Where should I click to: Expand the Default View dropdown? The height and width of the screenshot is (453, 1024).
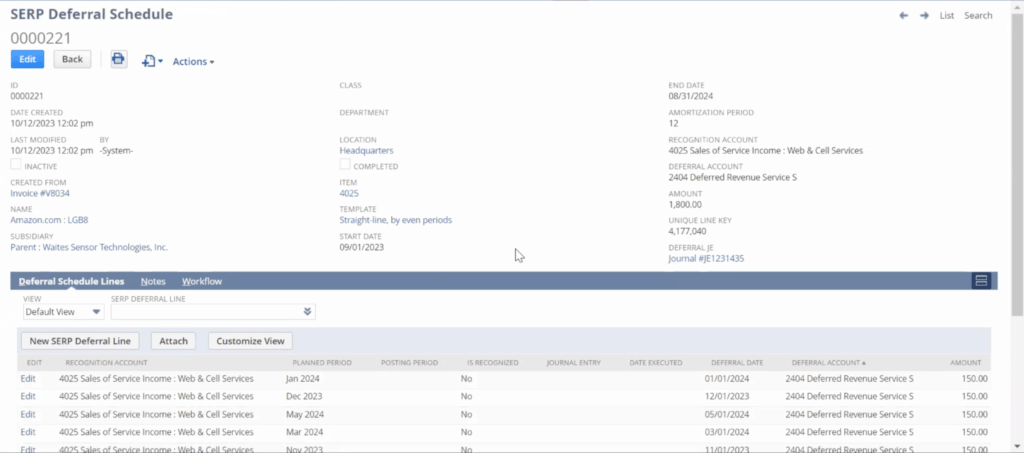click(62, 312)
